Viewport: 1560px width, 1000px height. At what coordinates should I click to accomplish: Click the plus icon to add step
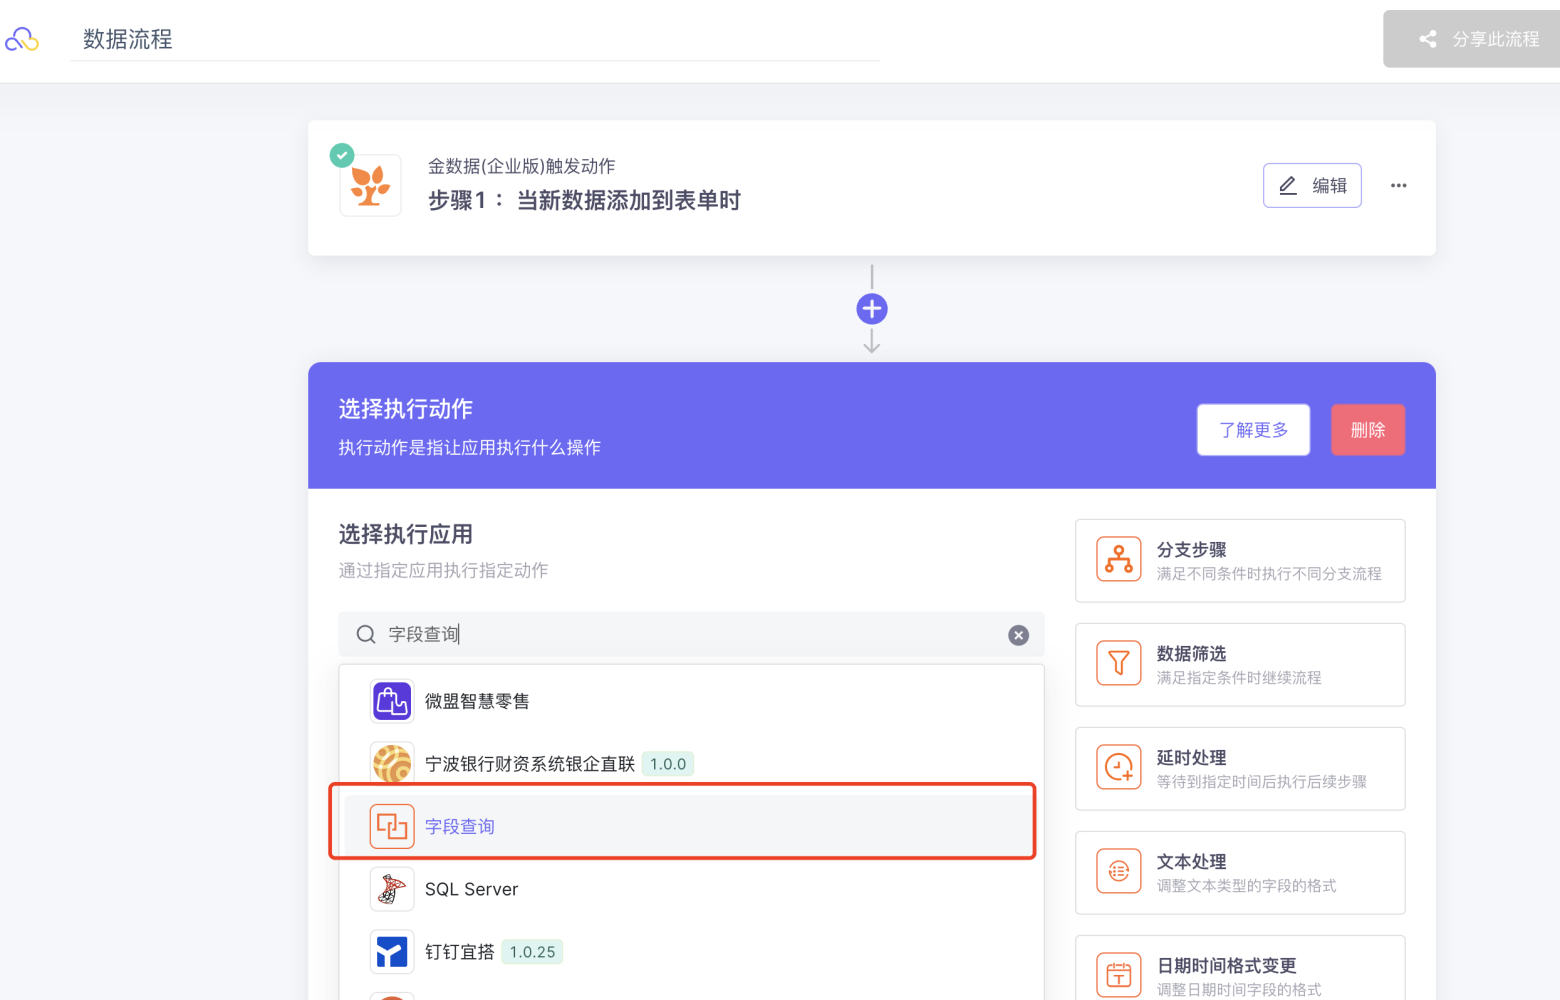tap(872, 309)
